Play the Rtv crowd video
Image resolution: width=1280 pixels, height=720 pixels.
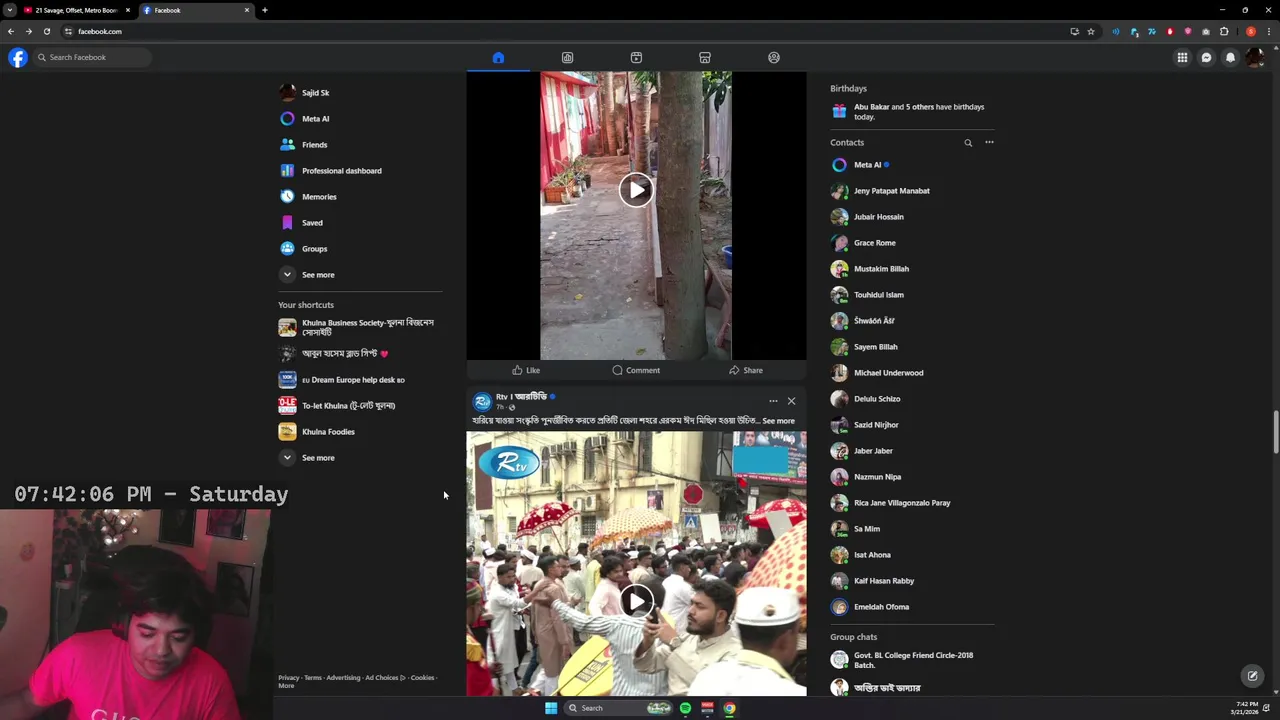tap(636, 601)
